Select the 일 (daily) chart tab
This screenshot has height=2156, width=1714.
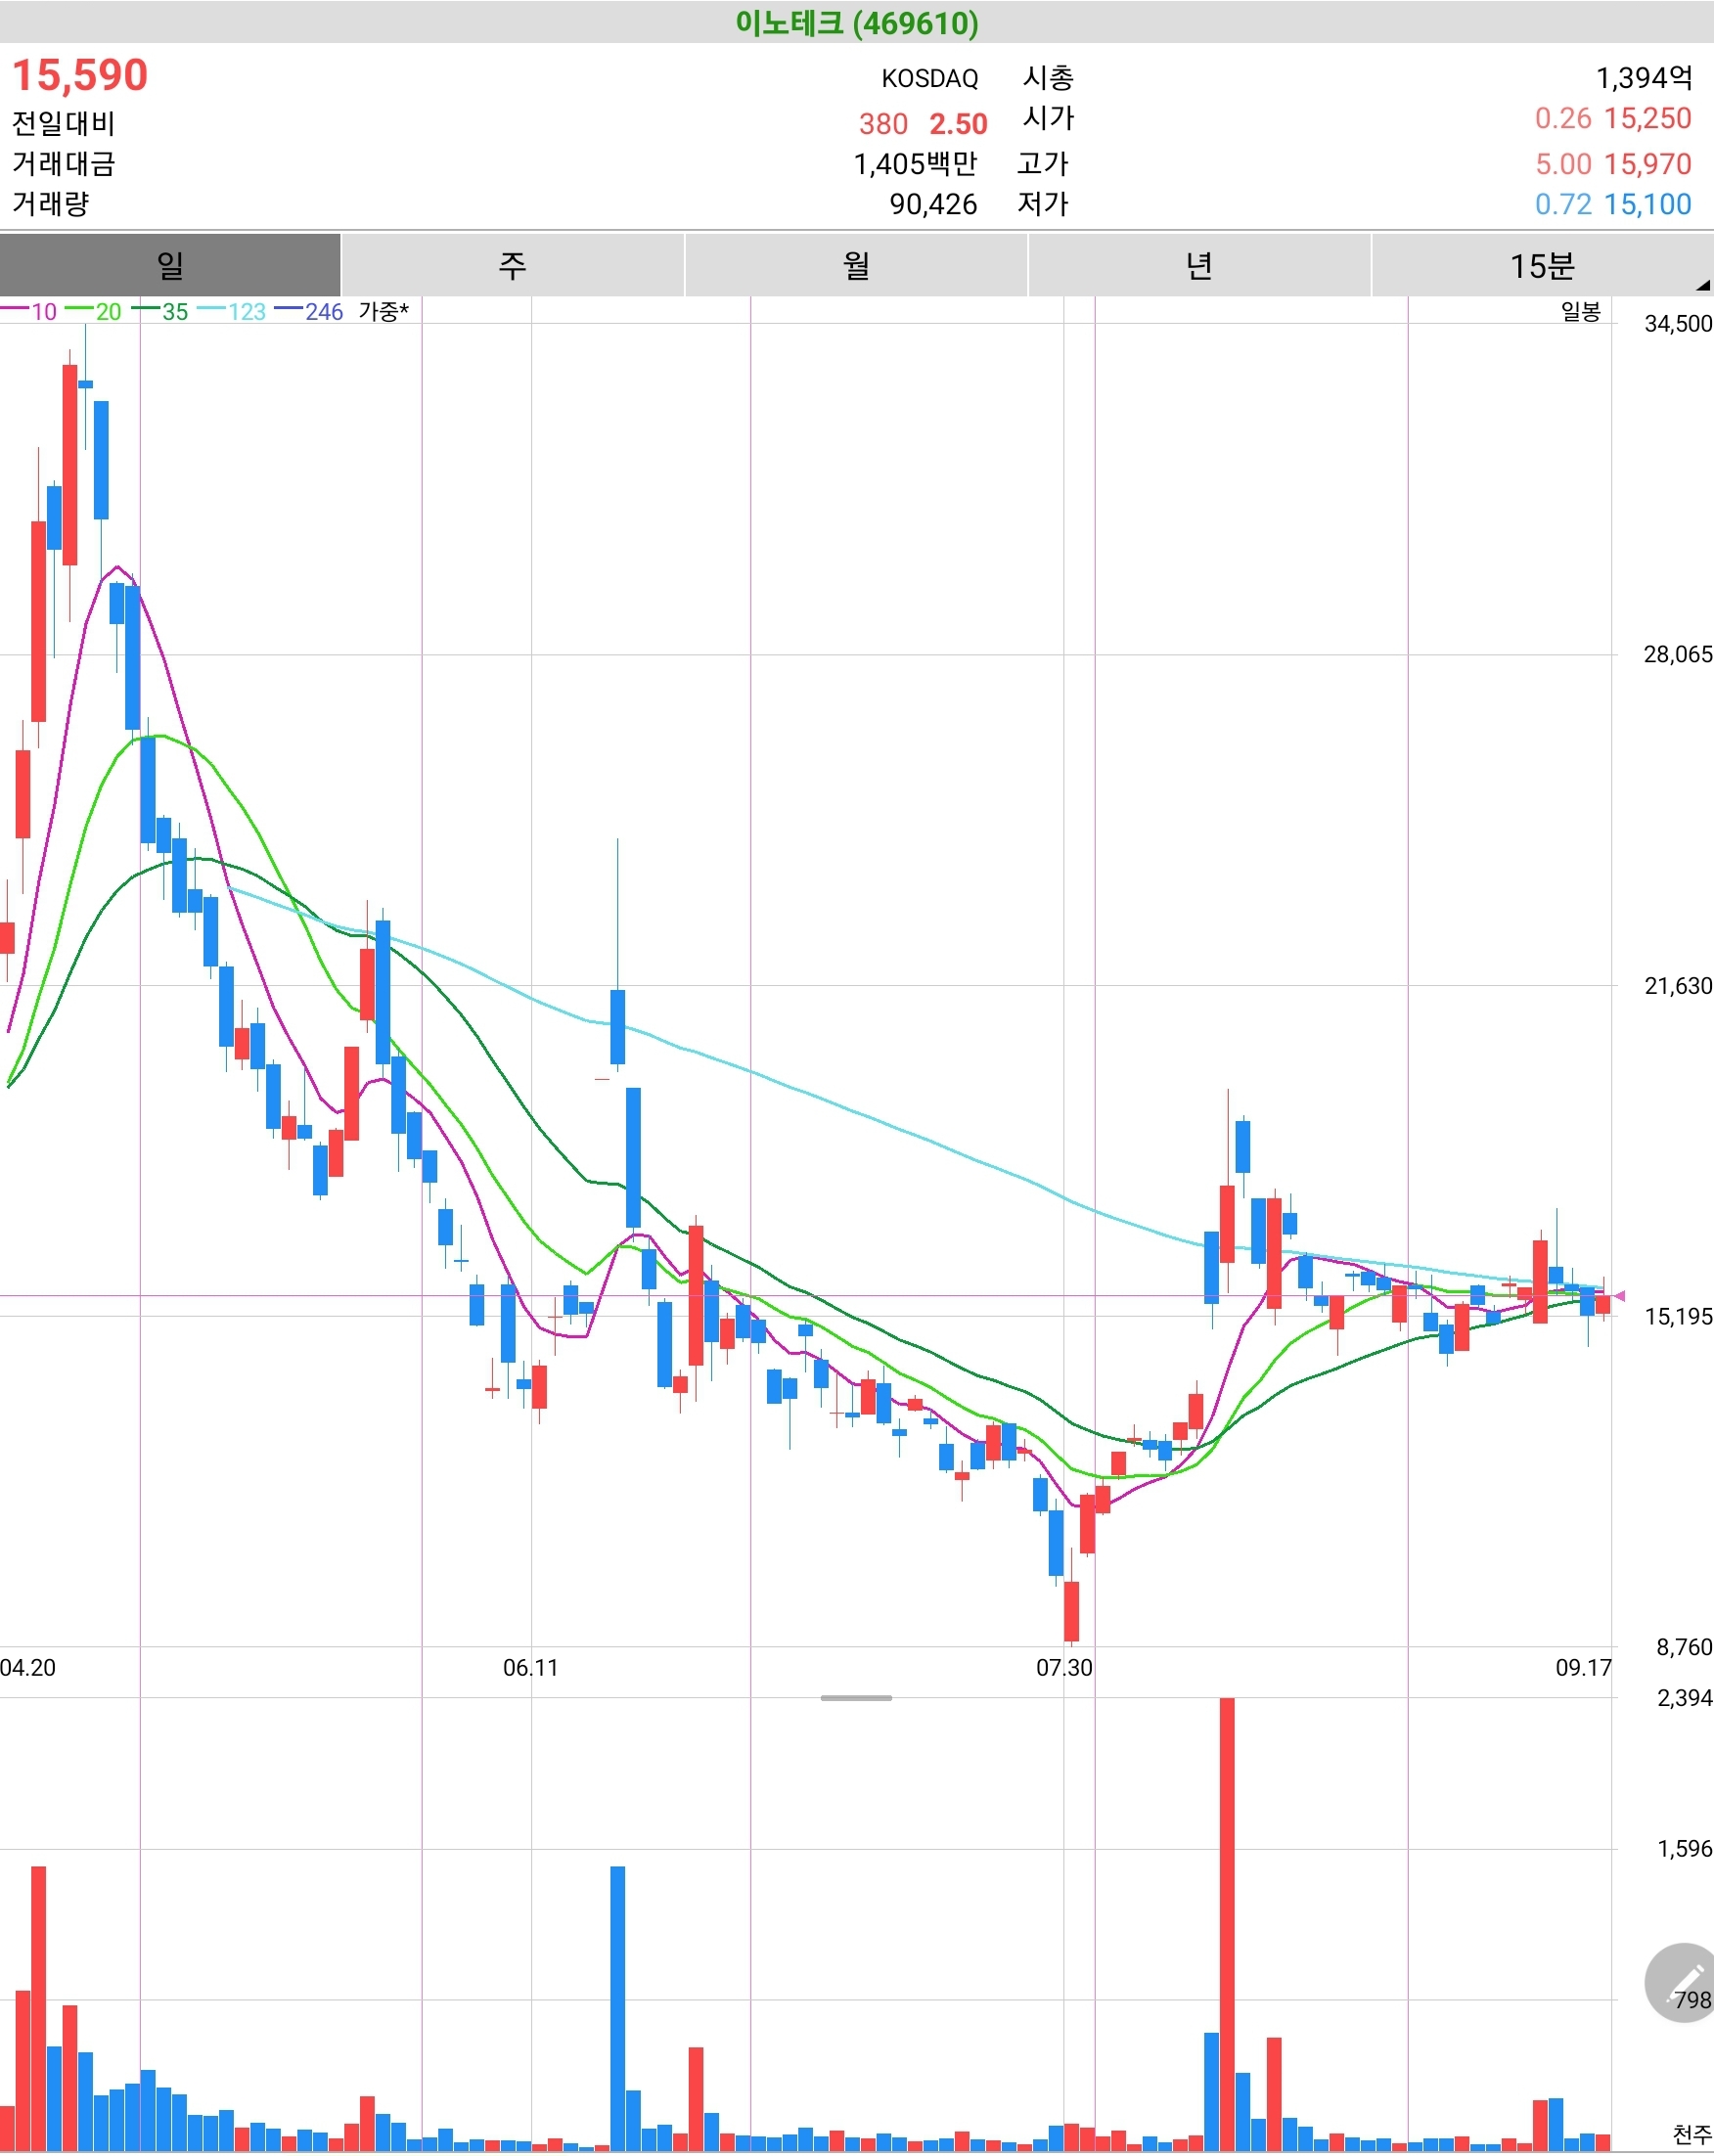tap(170, 265)
